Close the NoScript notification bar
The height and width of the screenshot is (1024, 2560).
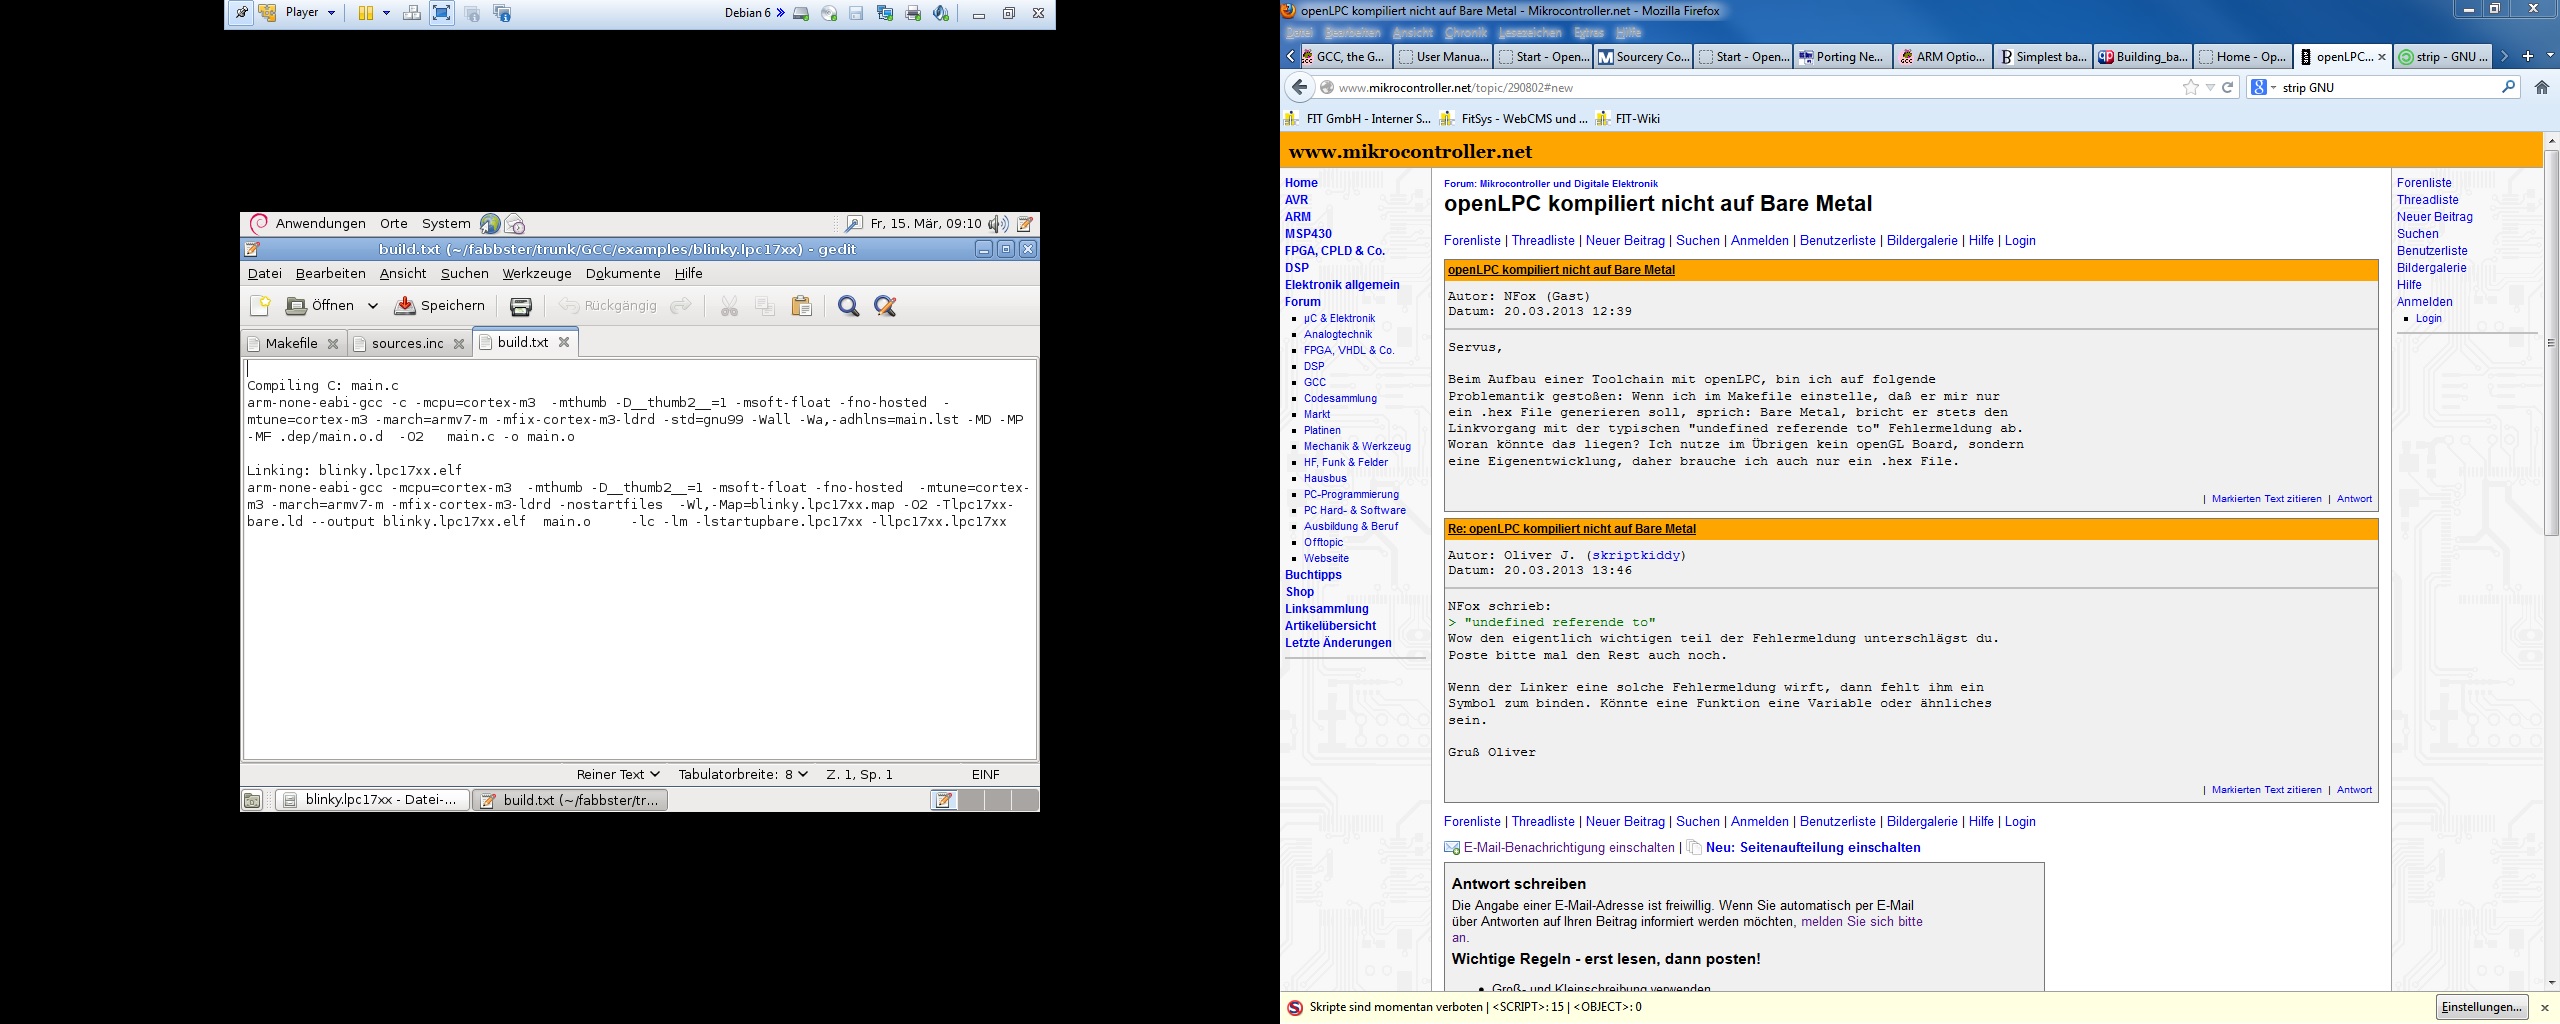(2545, 1007)
